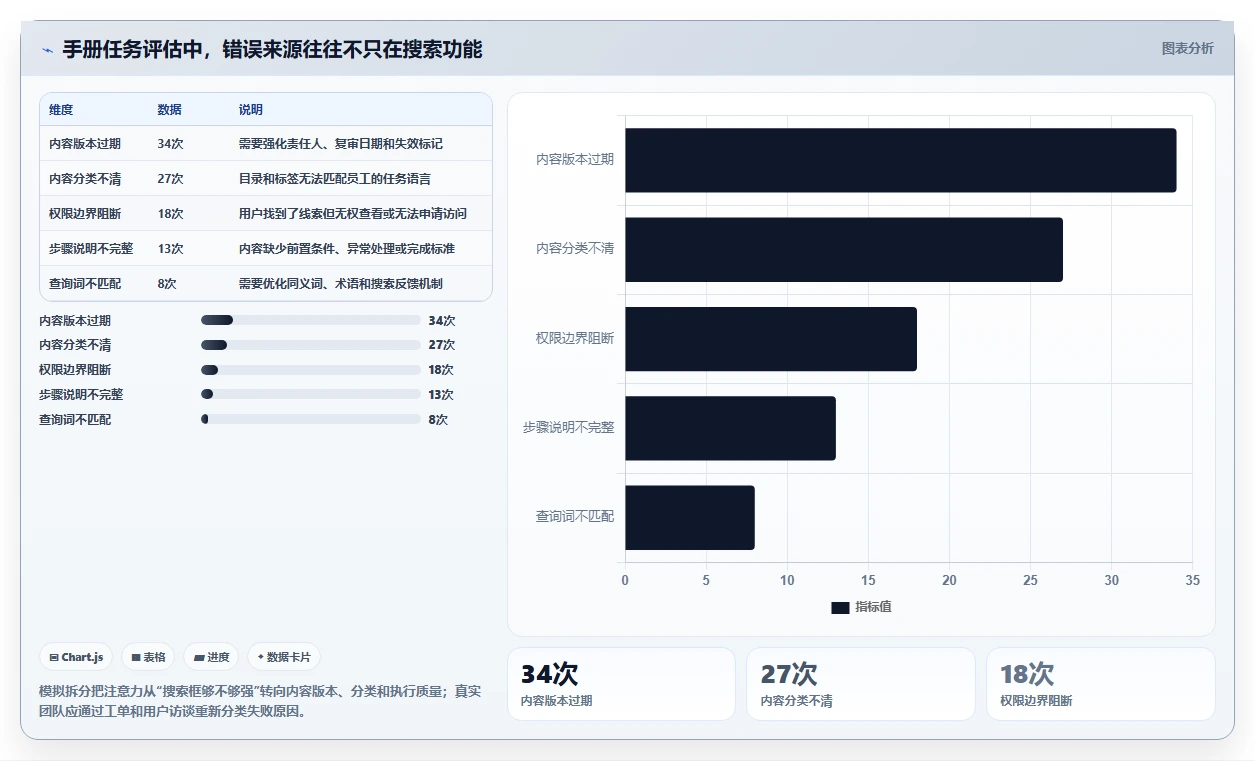Image resolution: width=1255 pixels, height=761 pixels.
Task: Select the 内容分类不清 bar in the chart
Action: click(844, 249)
